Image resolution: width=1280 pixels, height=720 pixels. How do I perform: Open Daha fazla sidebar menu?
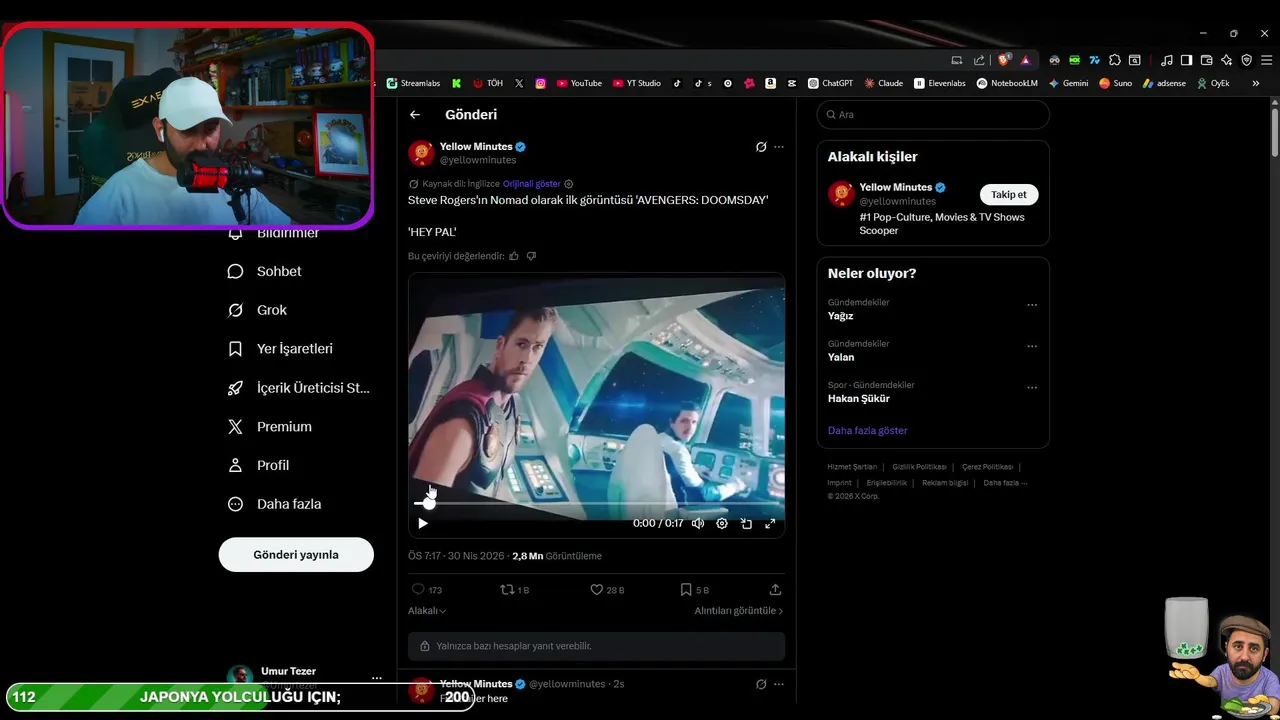tap(275, 504)
